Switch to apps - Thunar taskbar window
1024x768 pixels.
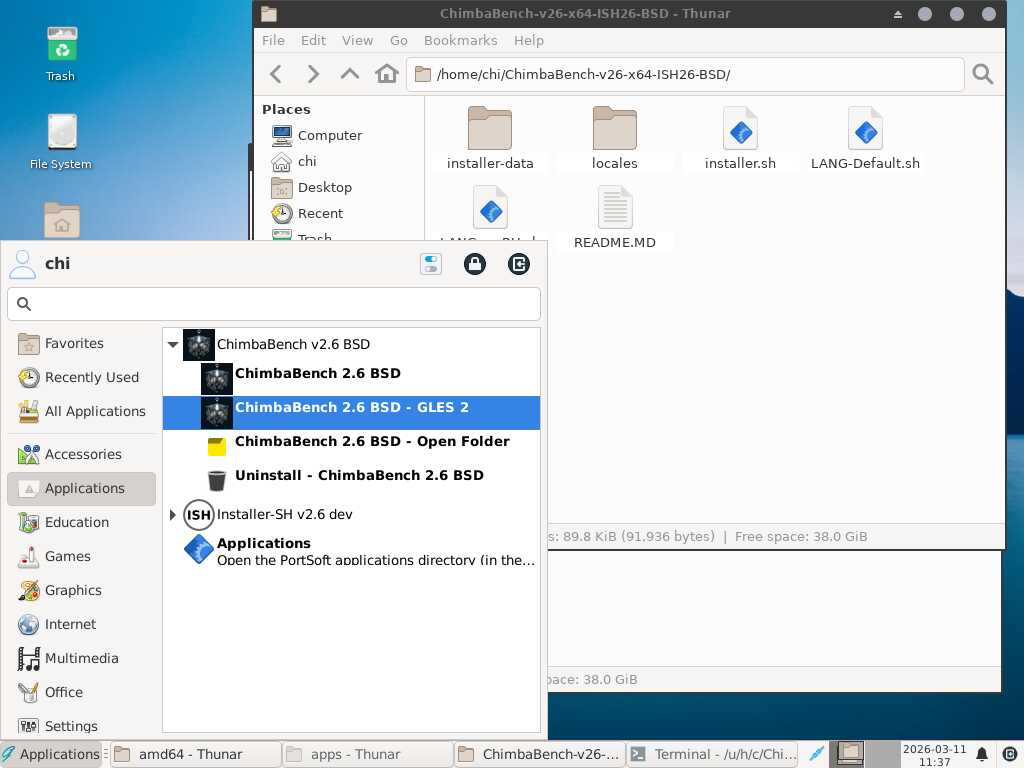368,754
